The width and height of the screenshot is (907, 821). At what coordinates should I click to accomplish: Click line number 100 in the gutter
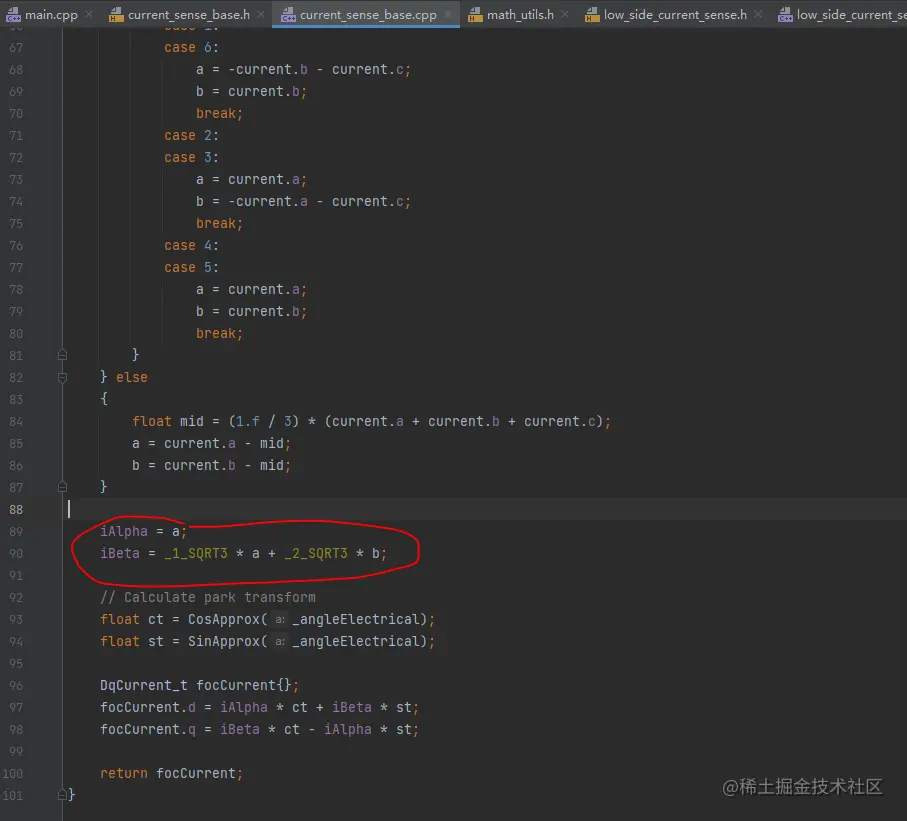click(x=12, y=774)
